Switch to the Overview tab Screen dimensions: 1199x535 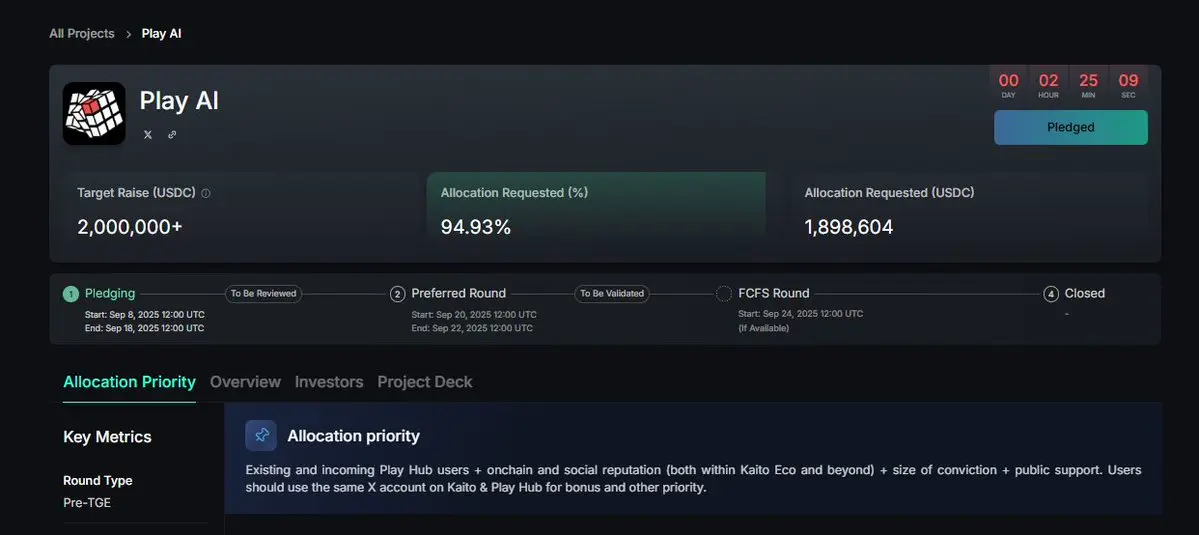pos(245,382)
